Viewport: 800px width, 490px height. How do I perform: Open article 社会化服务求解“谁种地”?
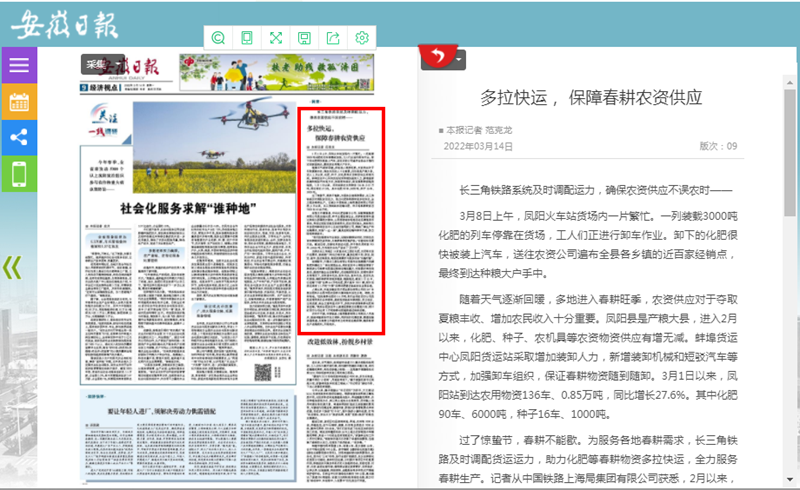(188, 208)
